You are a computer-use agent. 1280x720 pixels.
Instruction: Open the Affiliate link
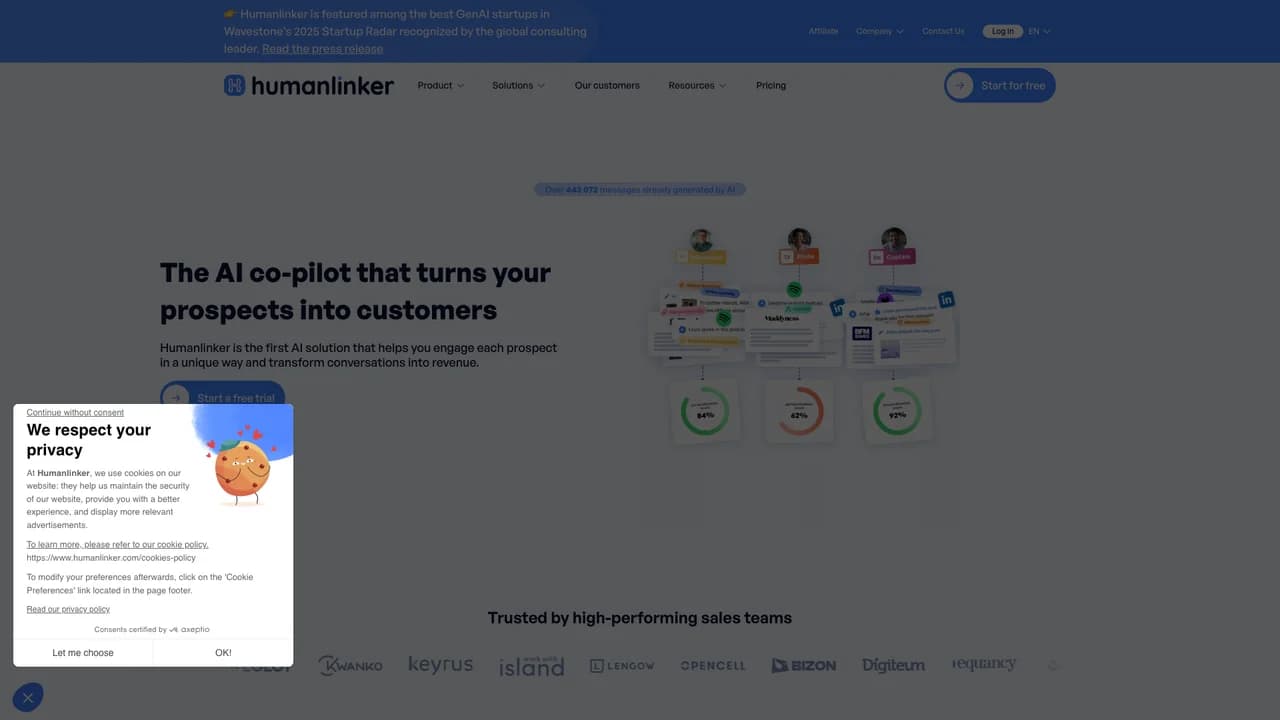coord(823,31)
